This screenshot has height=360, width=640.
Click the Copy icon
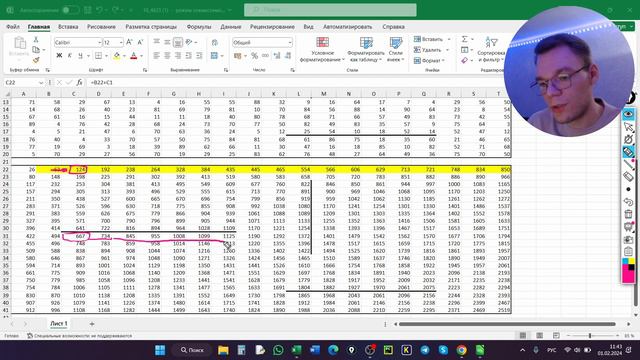click(x=36, y=49)
